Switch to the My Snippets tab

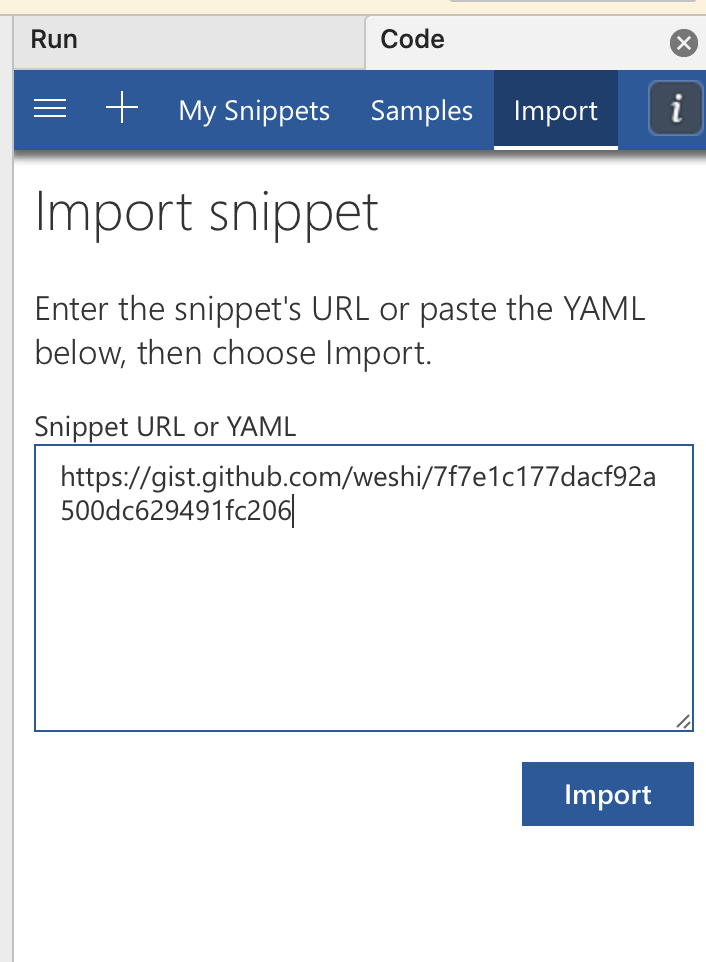pyautogui.click(x=253, y=111)
